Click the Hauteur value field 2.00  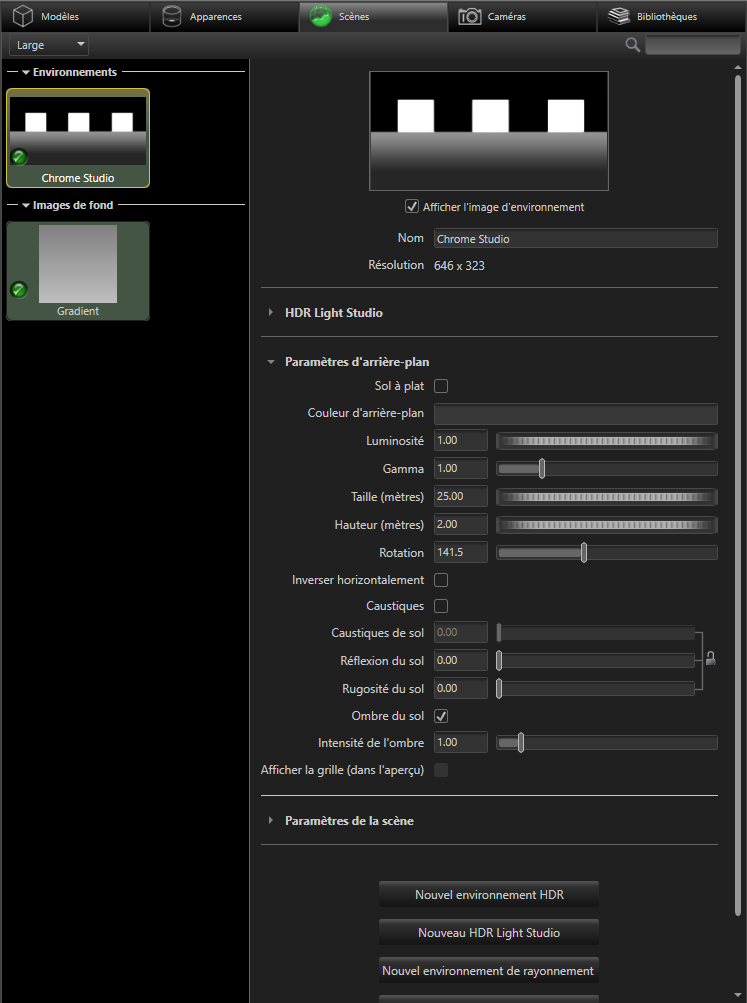point(460,525)
